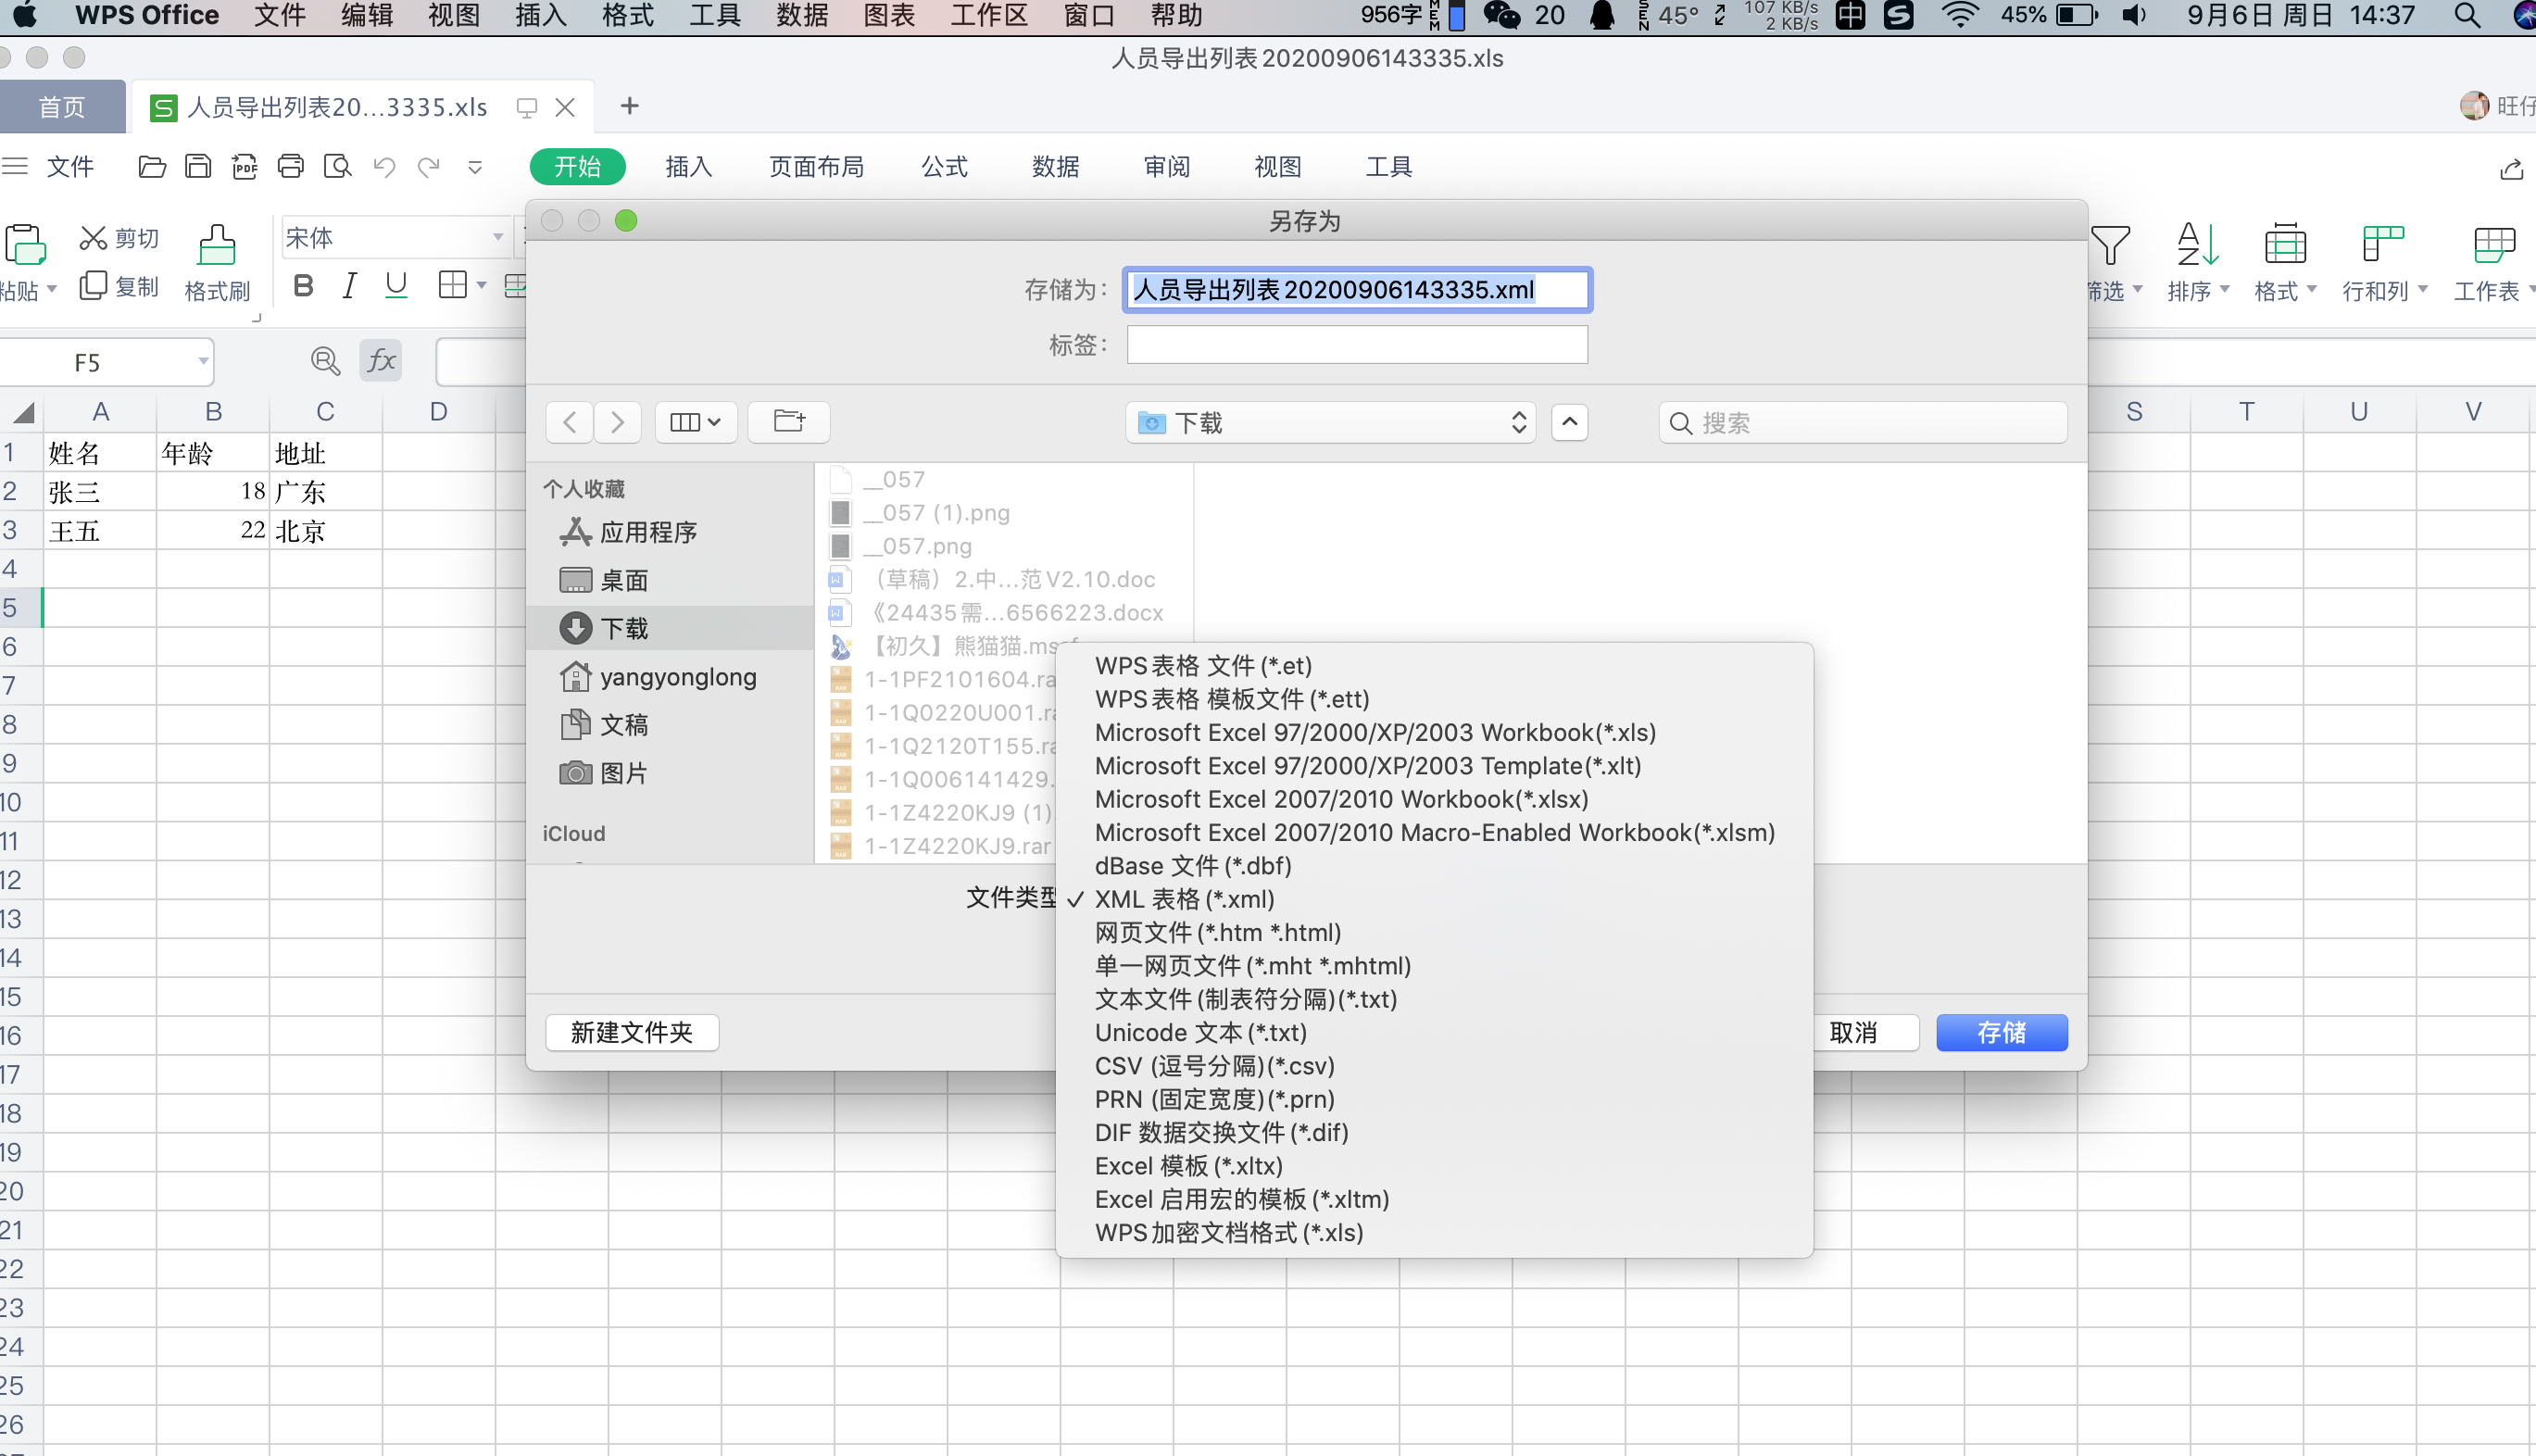This screenshot has height=1456, width=2536.
Task: Click the print preview icon
Action: click(x=337, y=166)
